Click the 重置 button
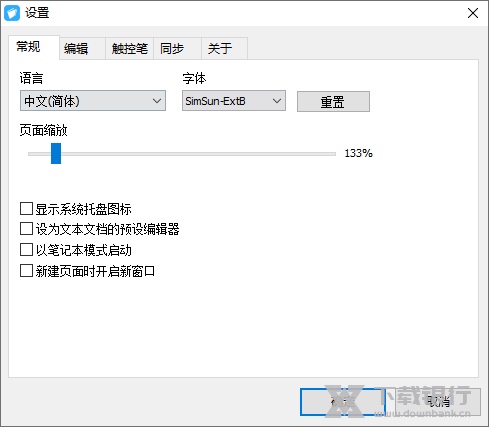This screenshot has height=427, width=489. coord(333,102)
